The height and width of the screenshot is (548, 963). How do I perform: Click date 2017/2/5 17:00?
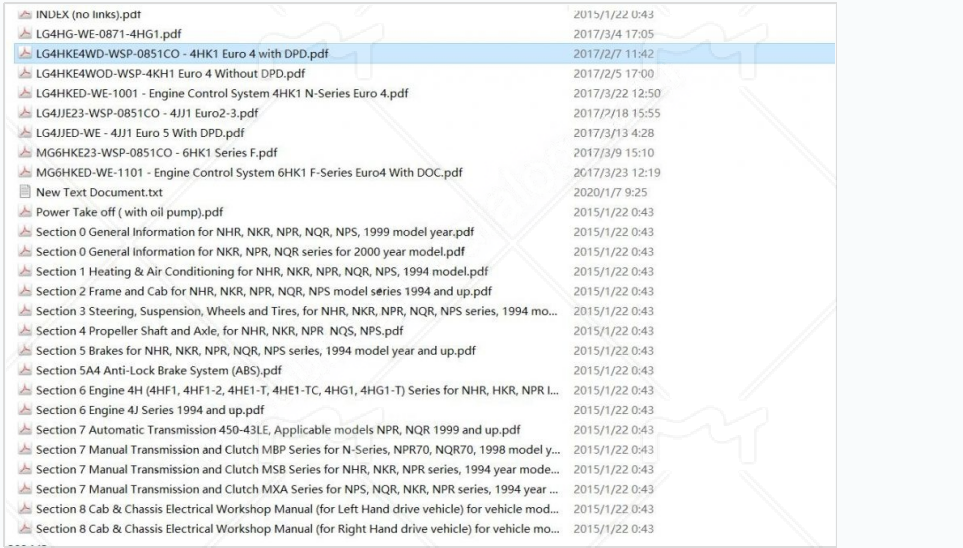[614, 73]
